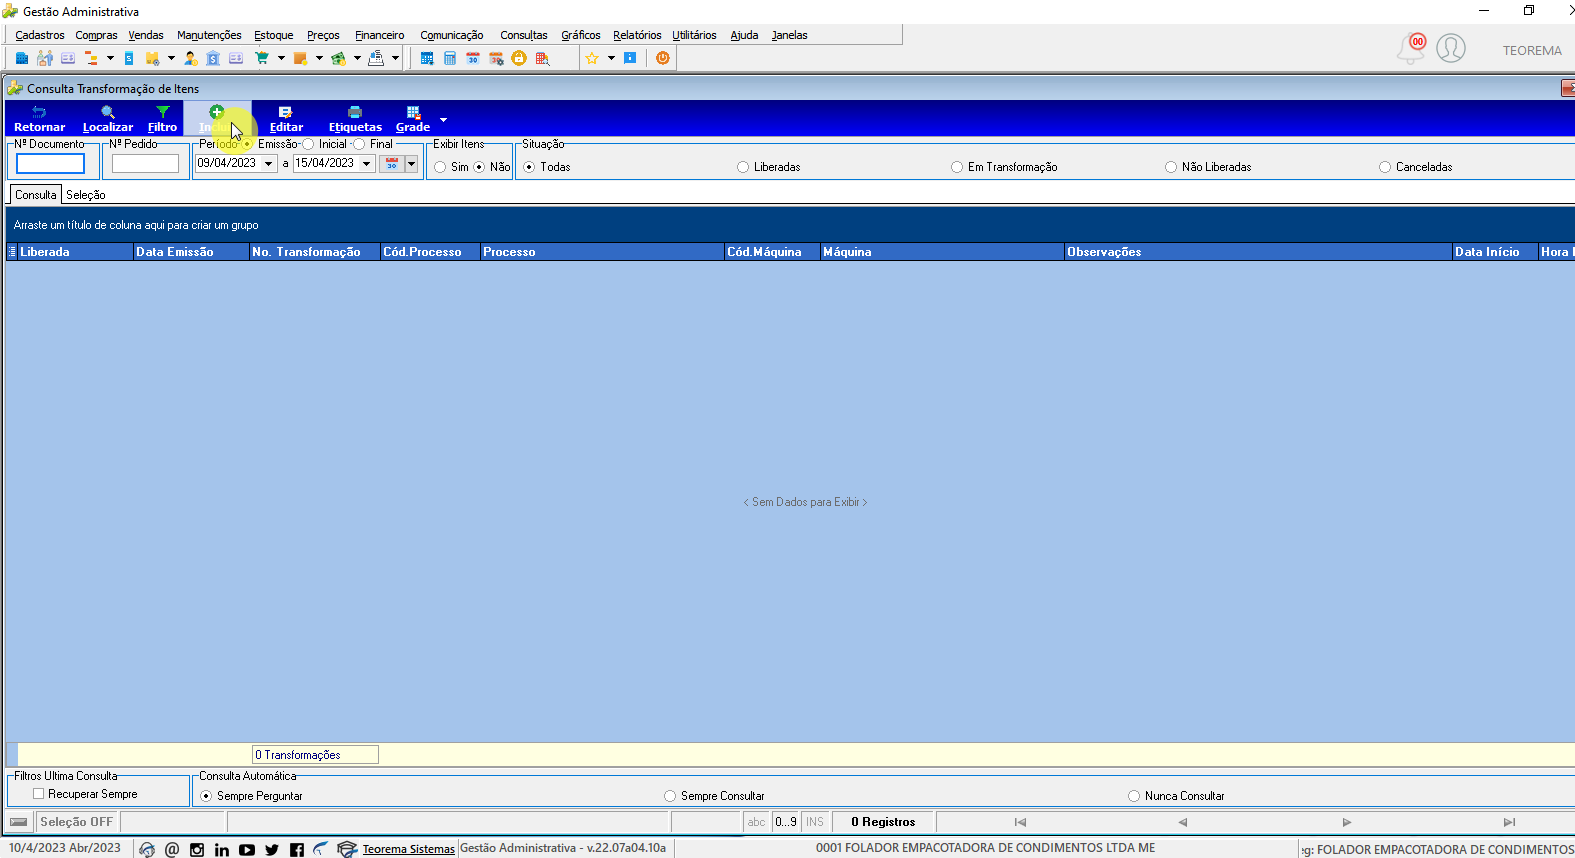Expand the start date 09/04/2023 dropdown
Screen dimensions: 1575x858
(269, 163)
